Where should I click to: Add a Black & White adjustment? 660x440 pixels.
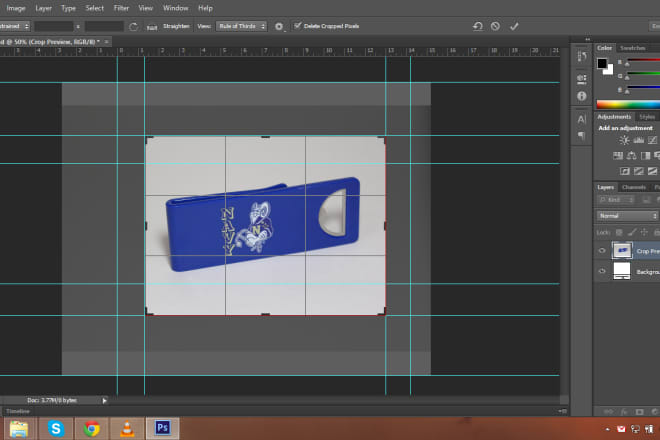645,156
